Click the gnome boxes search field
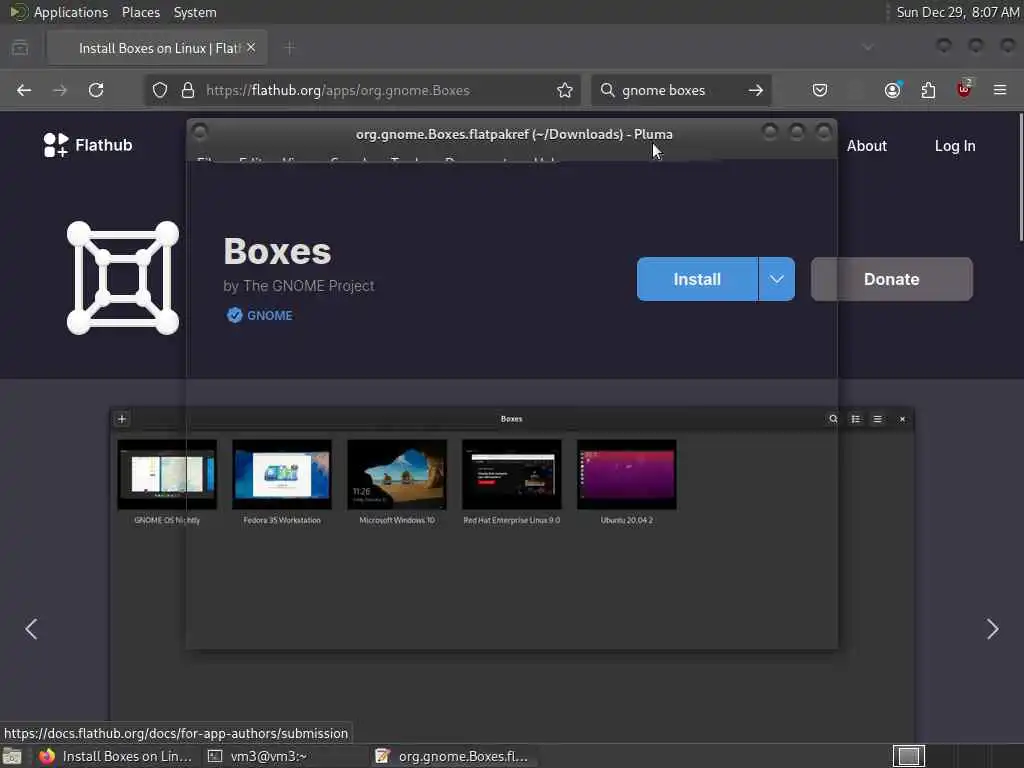This screenshot has height=768, width=1024. point(679,90)
